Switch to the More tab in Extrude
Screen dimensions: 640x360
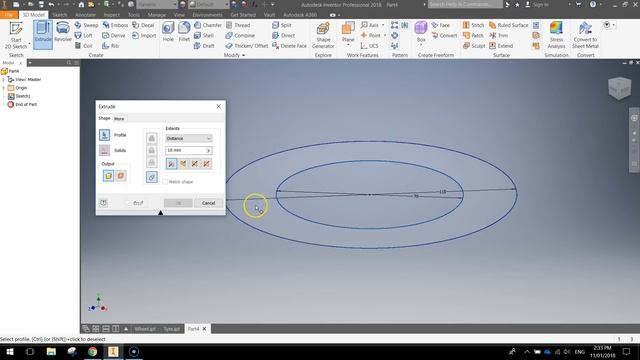point(119,119)
